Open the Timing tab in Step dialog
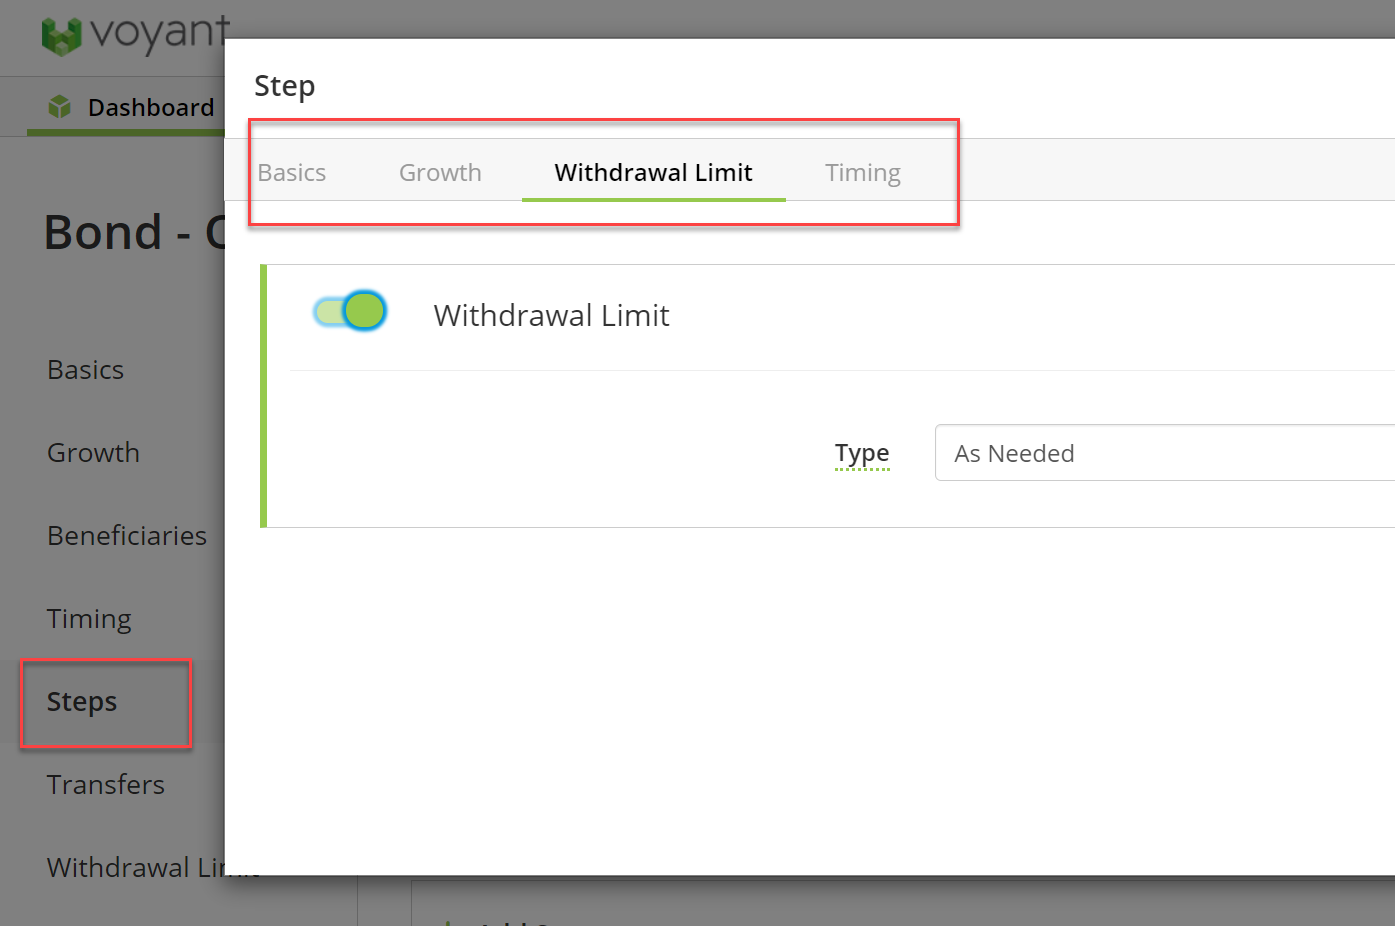Viewport: 1395px width, 926px height. coord(863,172)
